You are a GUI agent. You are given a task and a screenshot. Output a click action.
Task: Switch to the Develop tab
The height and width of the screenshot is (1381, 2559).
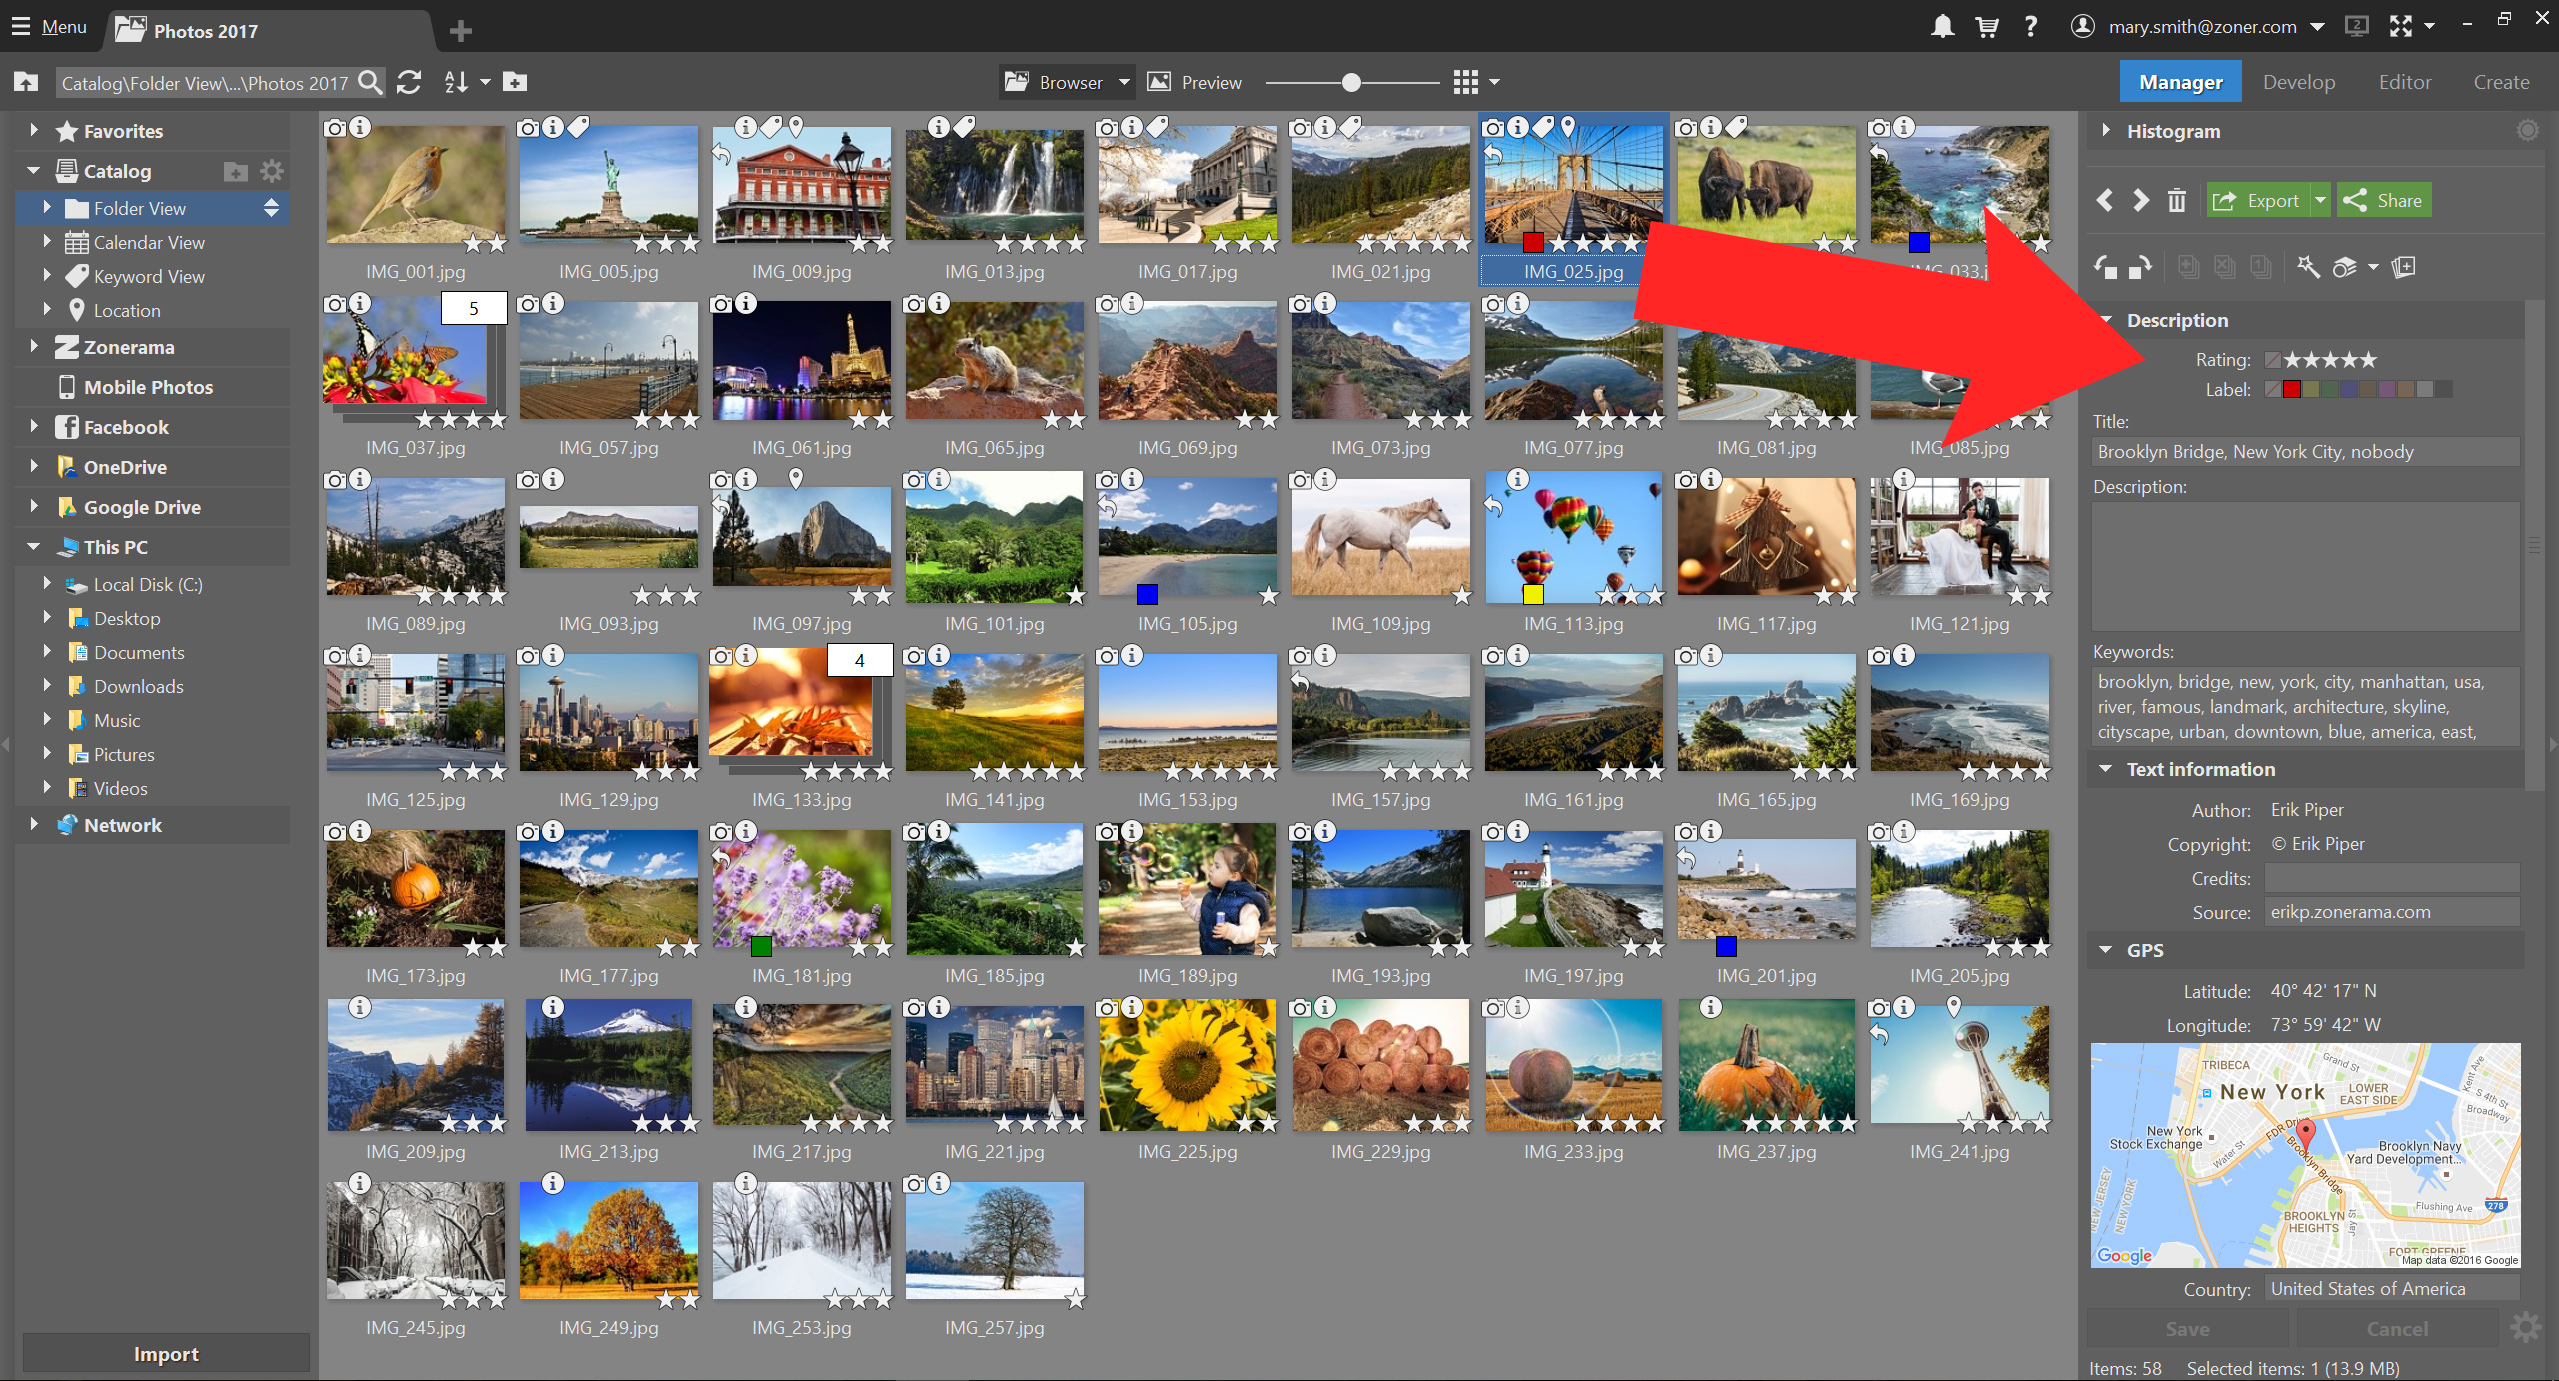2297,81
